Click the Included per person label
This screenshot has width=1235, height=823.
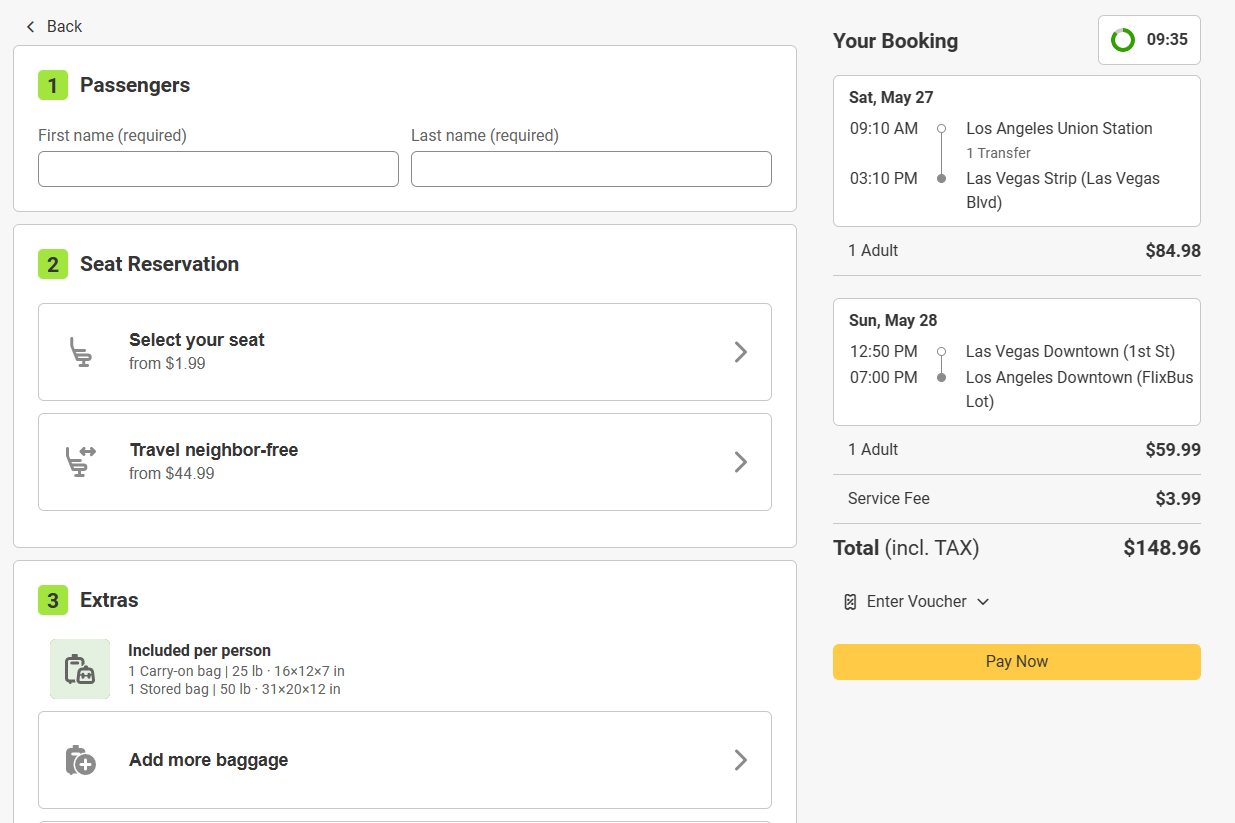click(x=199, y=651)
